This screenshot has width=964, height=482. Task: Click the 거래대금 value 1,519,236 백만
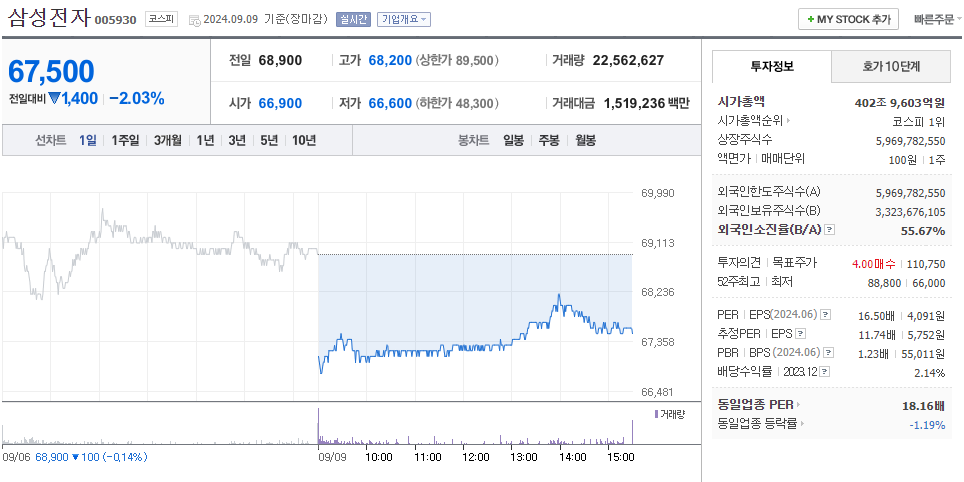pyautogui.click(x=647, y=103)
